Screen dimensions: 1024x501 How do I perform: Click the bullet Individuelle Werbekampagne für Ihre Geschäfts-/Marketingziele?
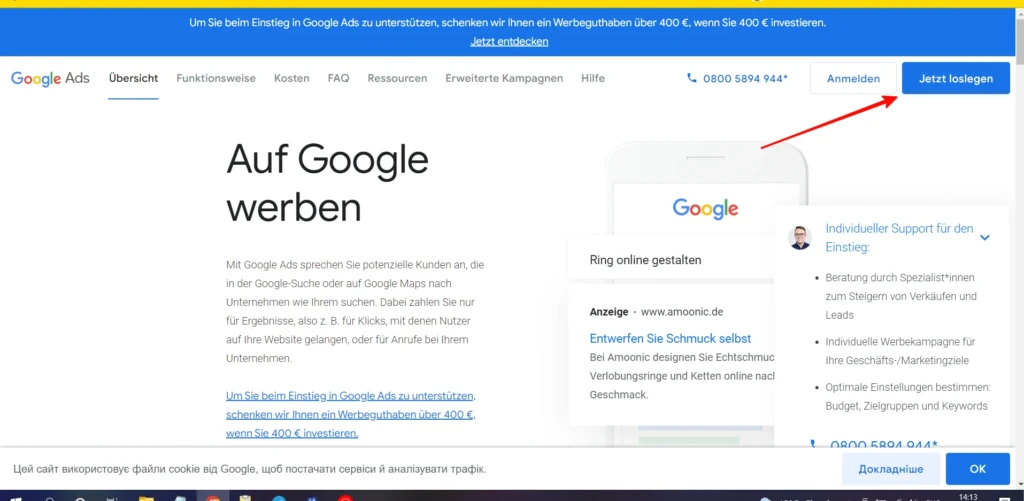click(x=901, y=351)
